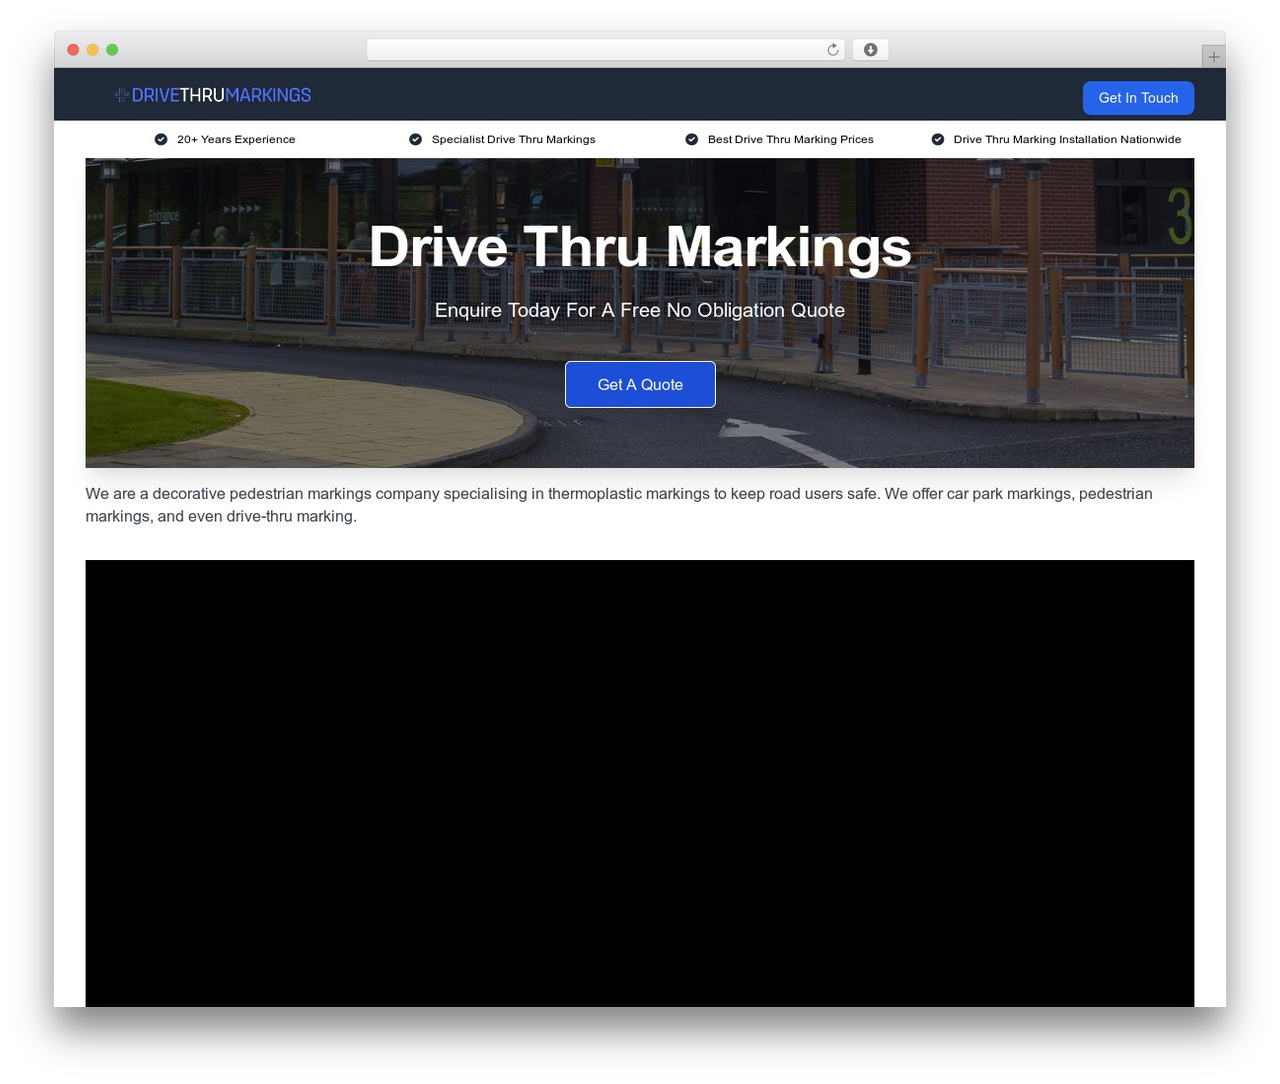Click the 'Drive Thru Markings' hero heading
Screen dimensions: 1280x1084
pos(640,246)
